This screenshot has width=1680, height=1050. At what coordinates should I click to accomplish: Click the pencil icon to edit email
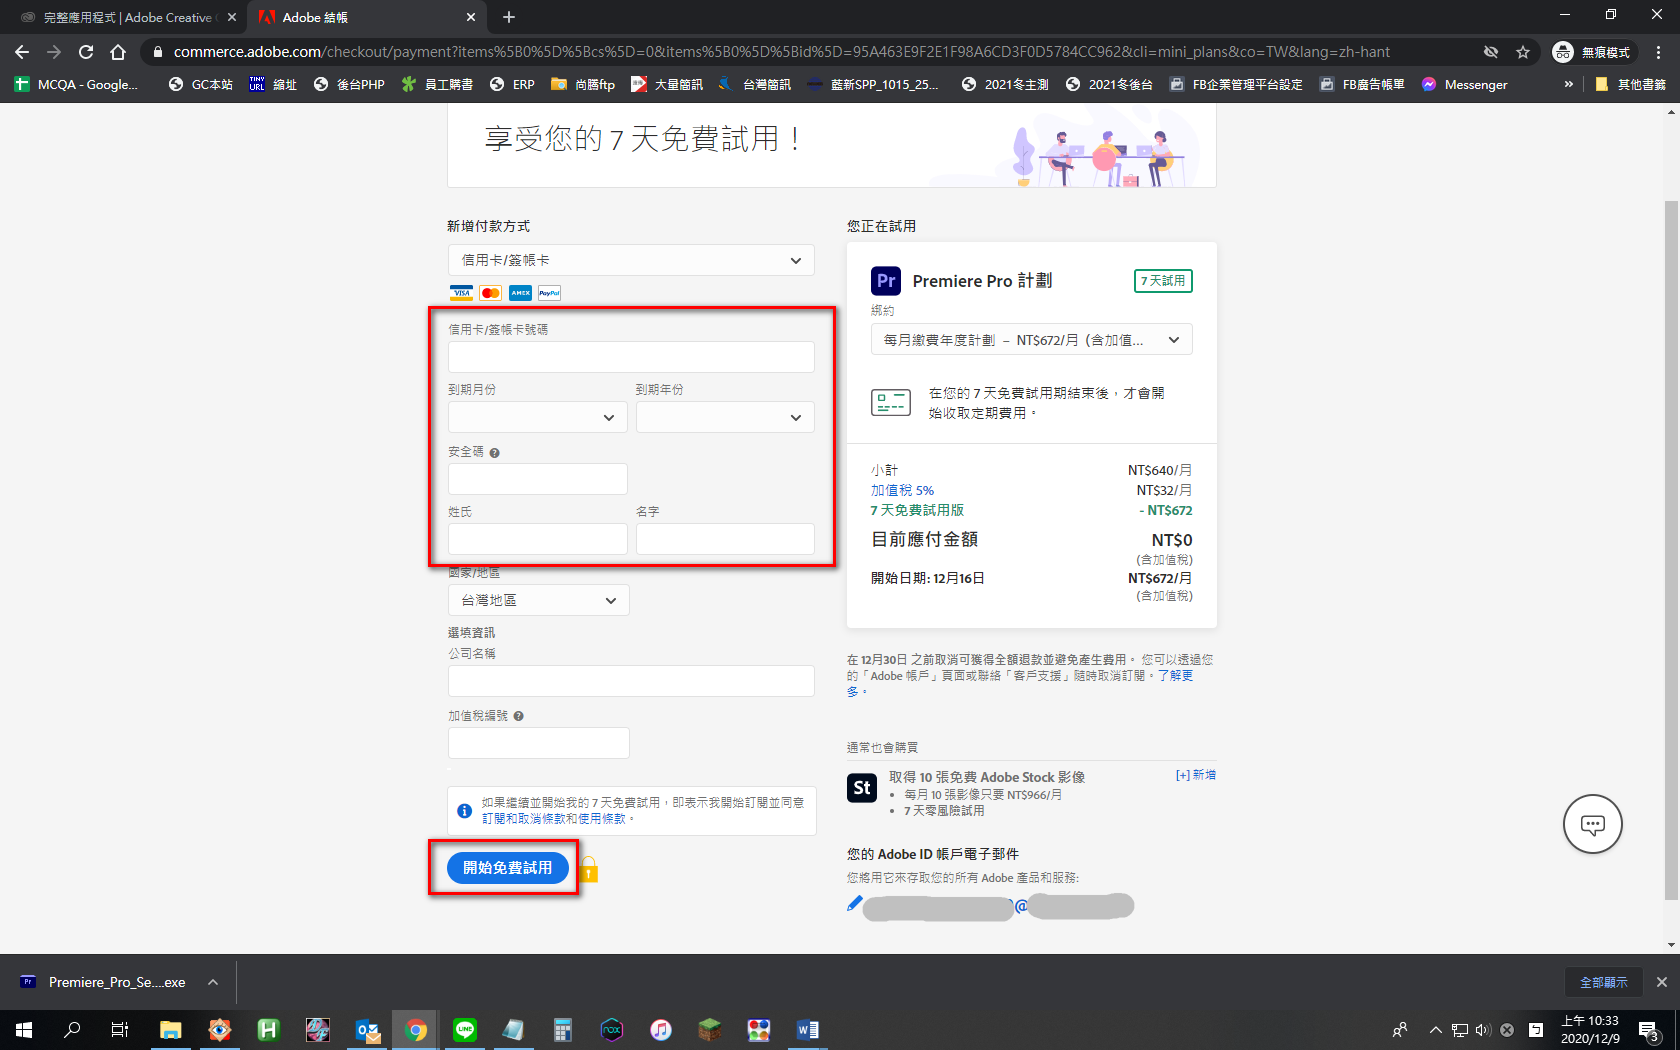854,904
